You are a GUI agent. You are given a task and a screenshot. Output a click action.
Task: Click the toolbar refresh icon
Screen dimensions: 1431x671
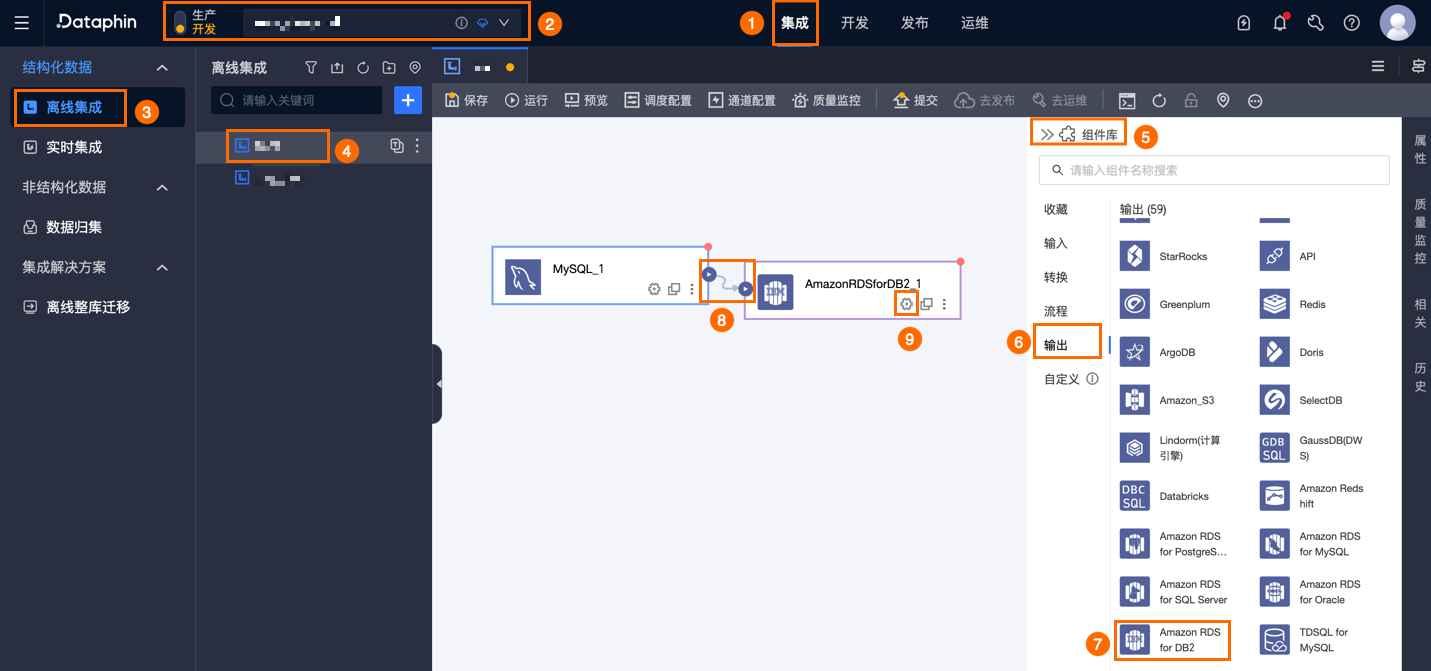(1159, 100)
